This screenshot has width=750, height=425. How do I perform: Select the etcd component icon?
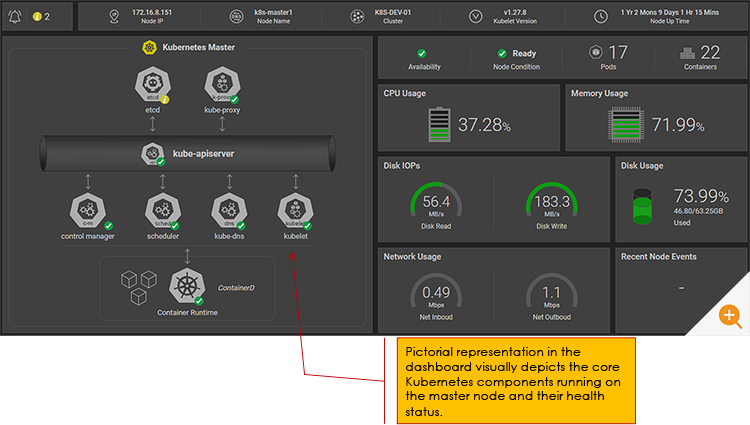tap(153, 84)
